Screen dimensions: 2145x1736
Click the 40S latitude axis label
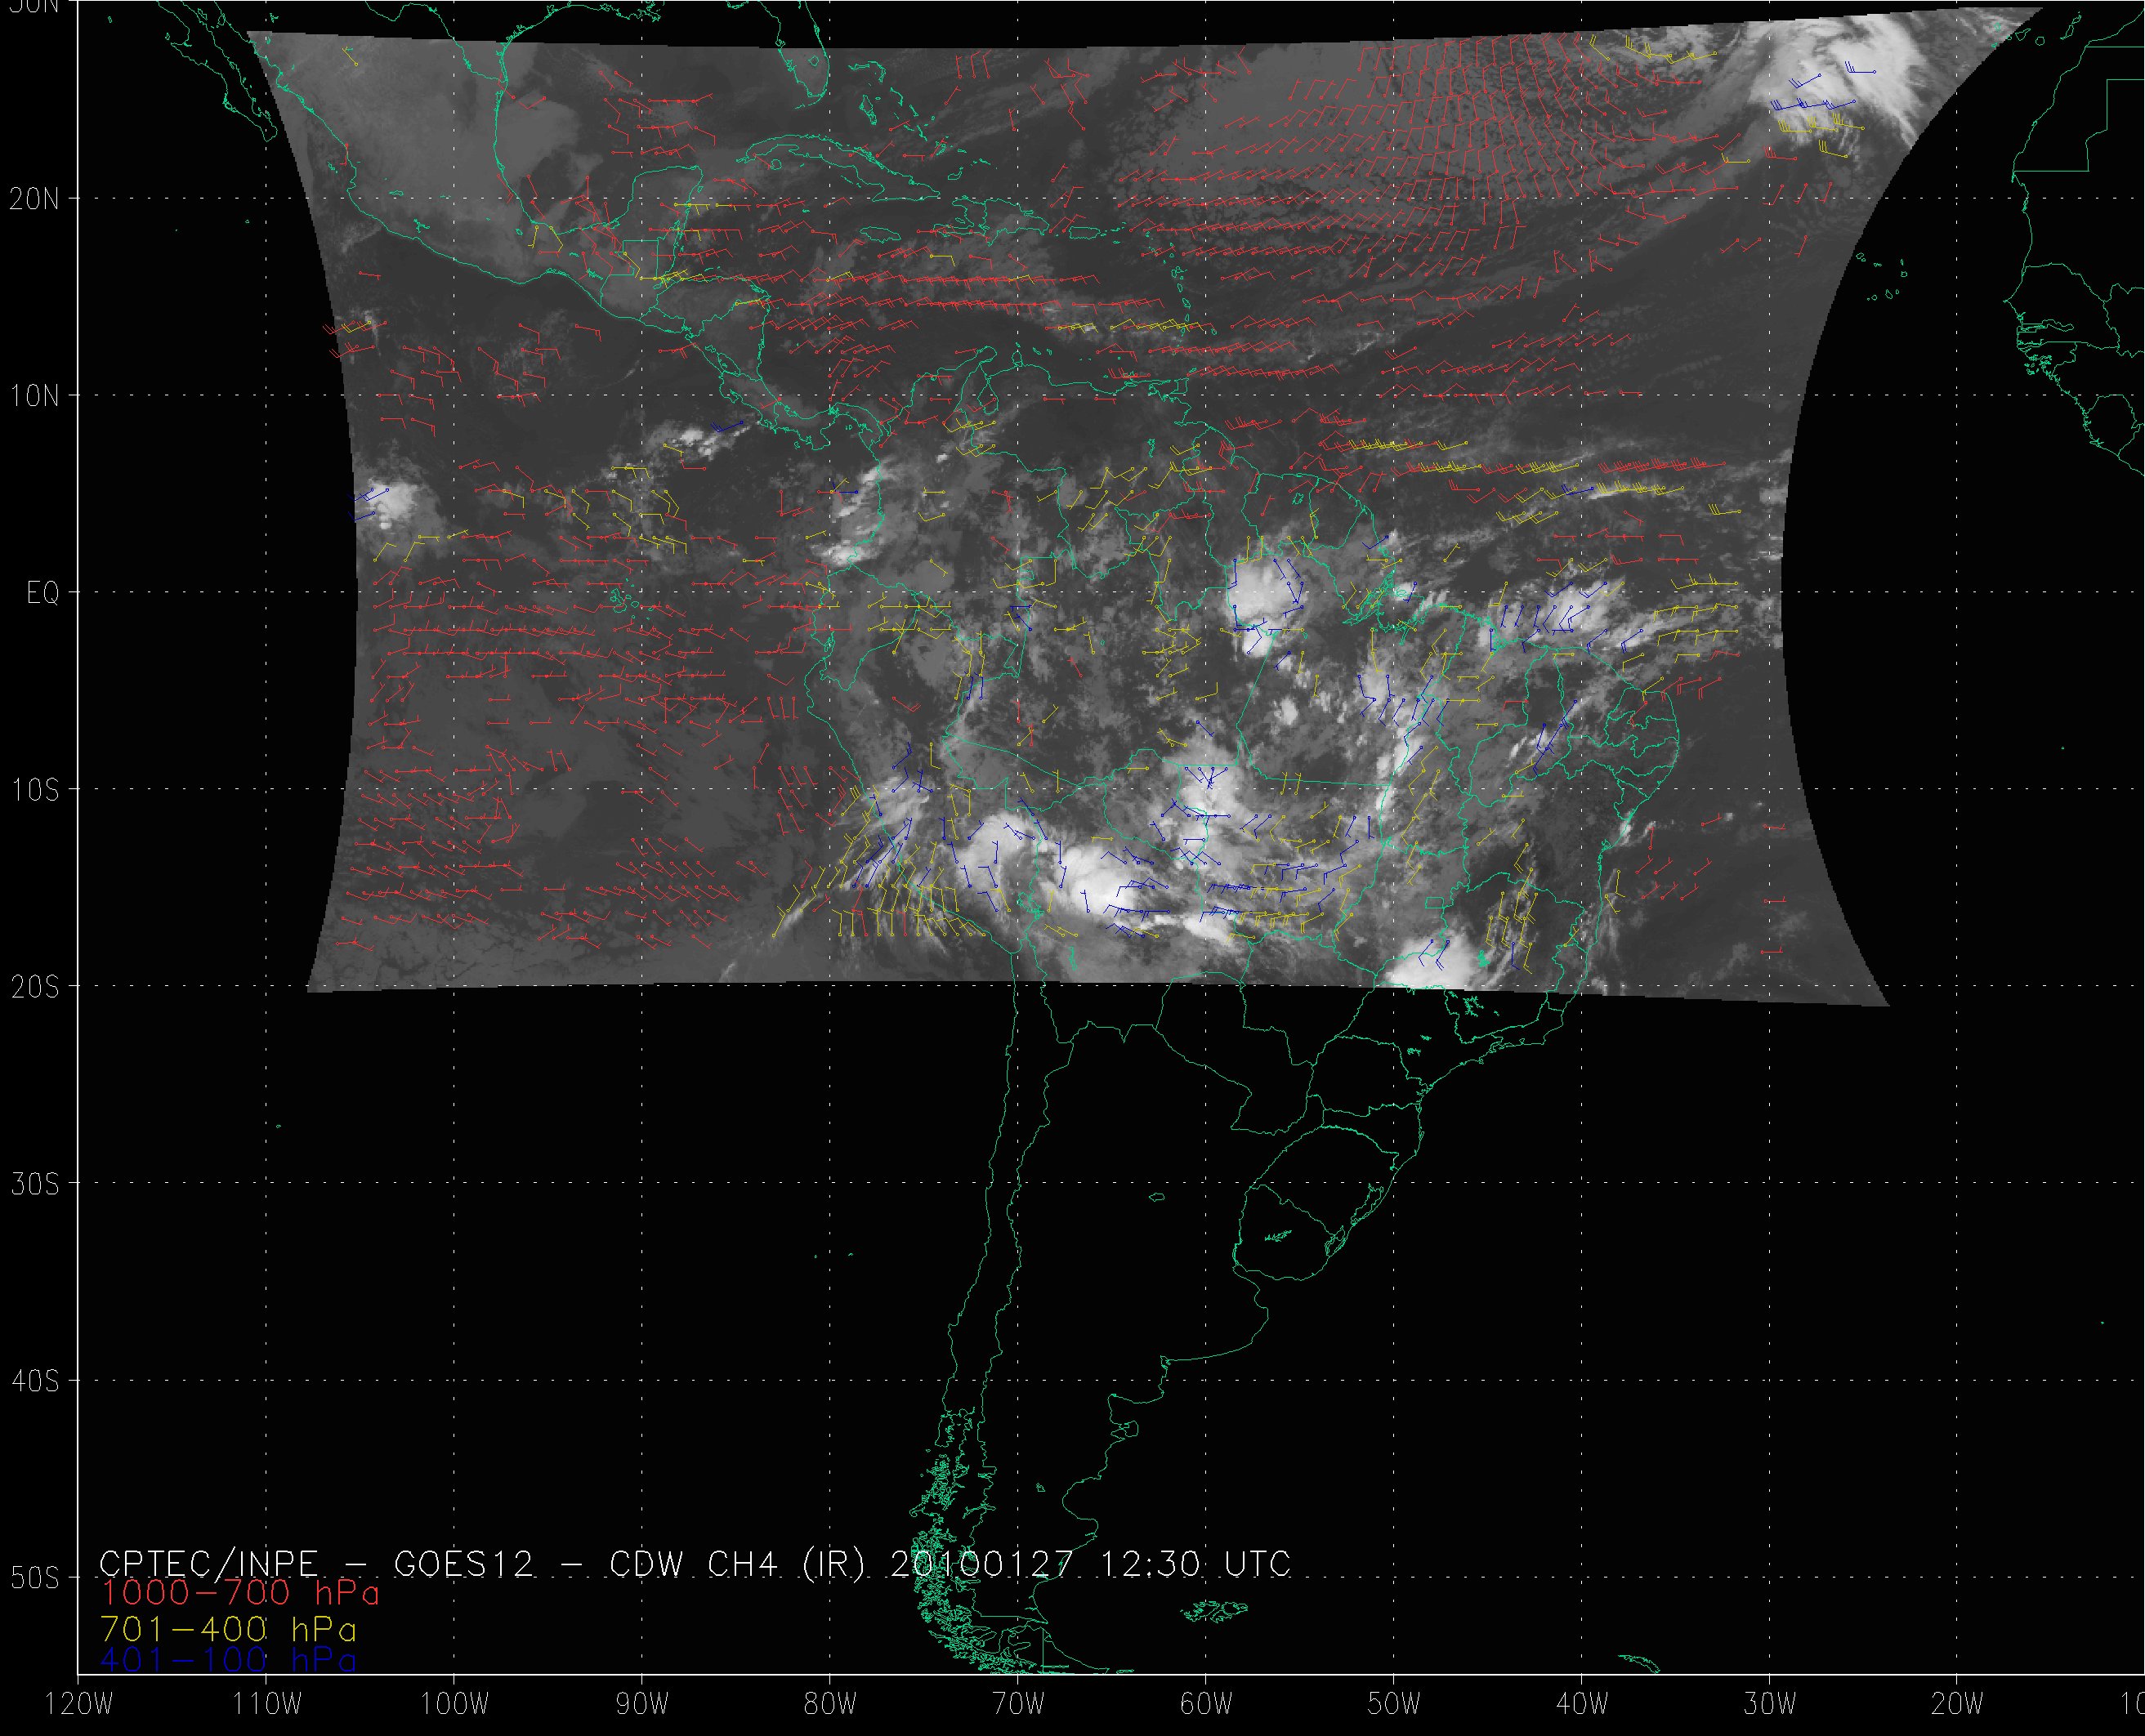[x=35, y=1381]
